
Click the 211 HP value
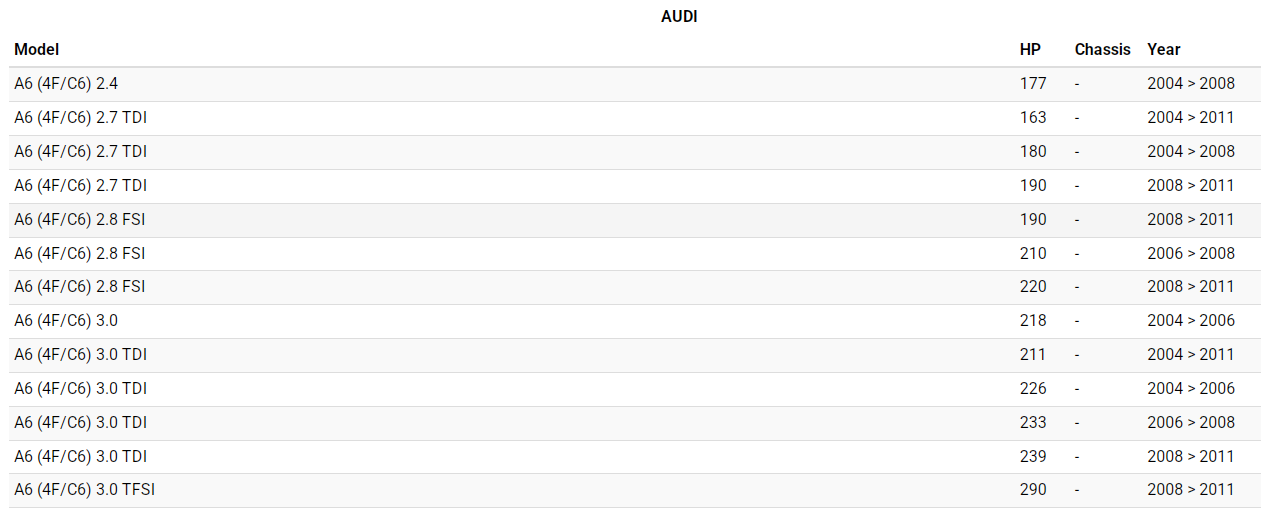(x=1033, y=355)
